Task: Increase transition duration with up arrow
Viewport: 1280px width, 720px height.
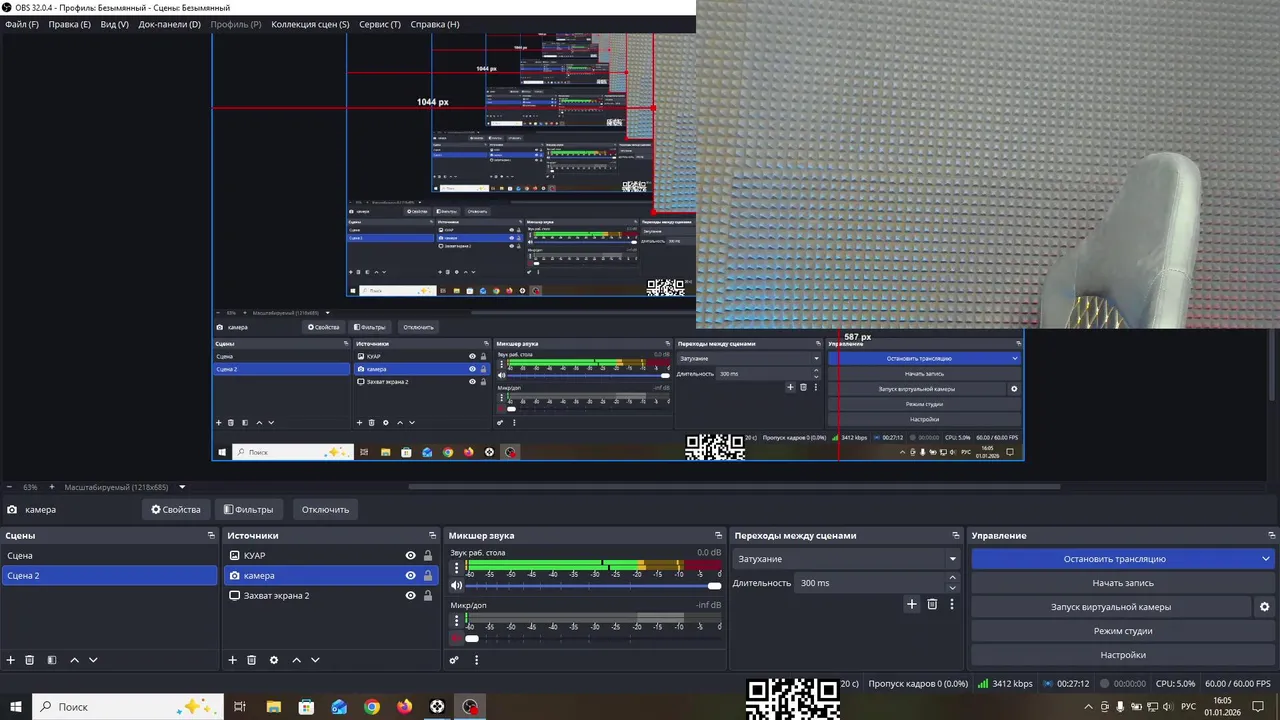Action: click(x=952, y=578)
